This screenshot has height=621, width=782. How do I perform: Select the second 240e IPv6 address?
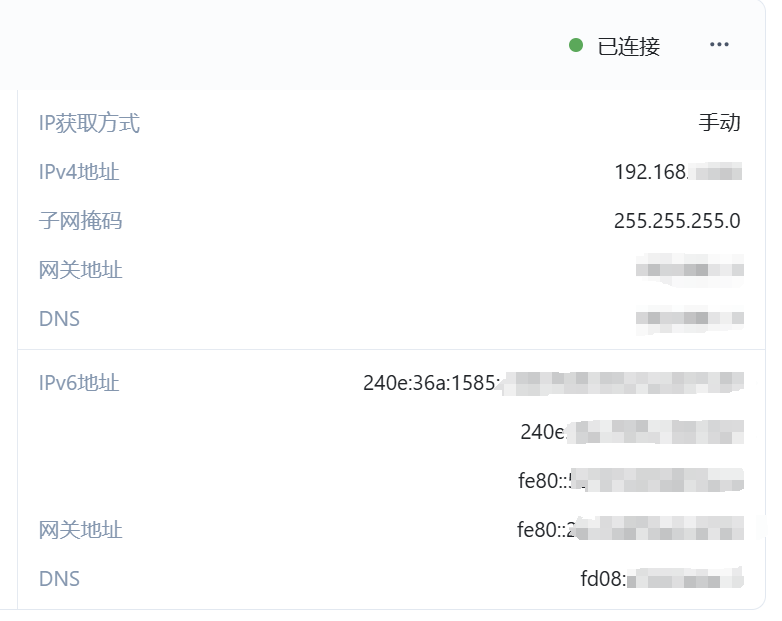pyautogui.click(x=631, y=432)
